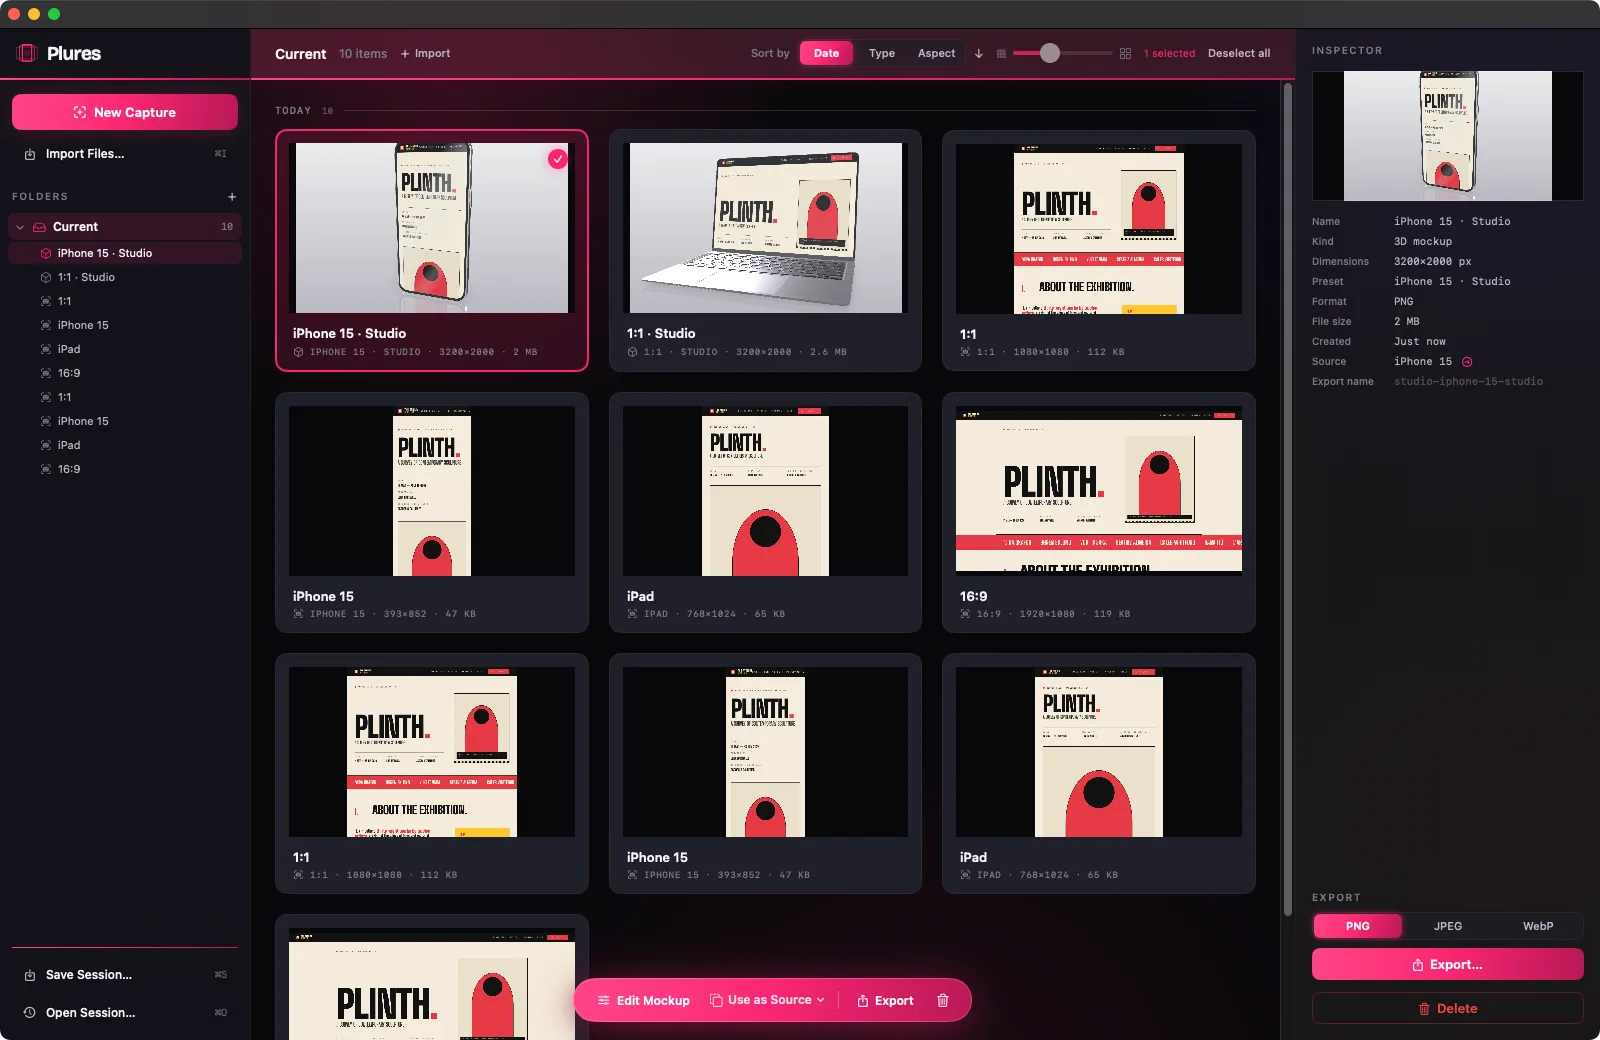Start a New Capture
Image resolution: width=1600 pixels, height=1040 pixels.
[125, 112]
